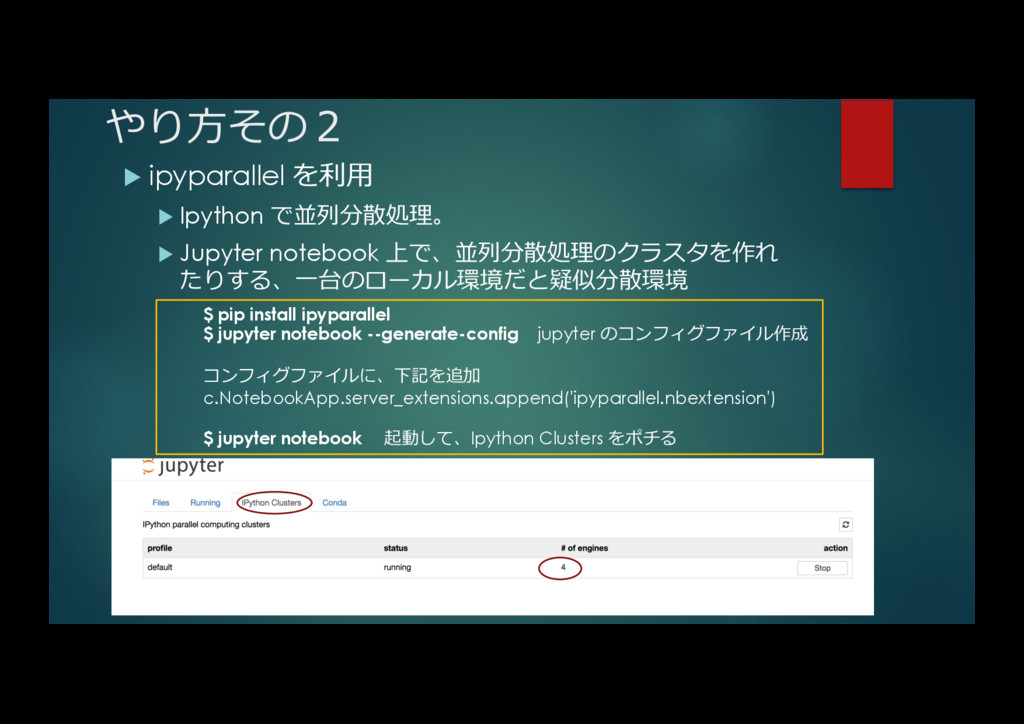Click '起動して、Ipython Clusters をポチる' text
1024x724 pixels.
530,438
